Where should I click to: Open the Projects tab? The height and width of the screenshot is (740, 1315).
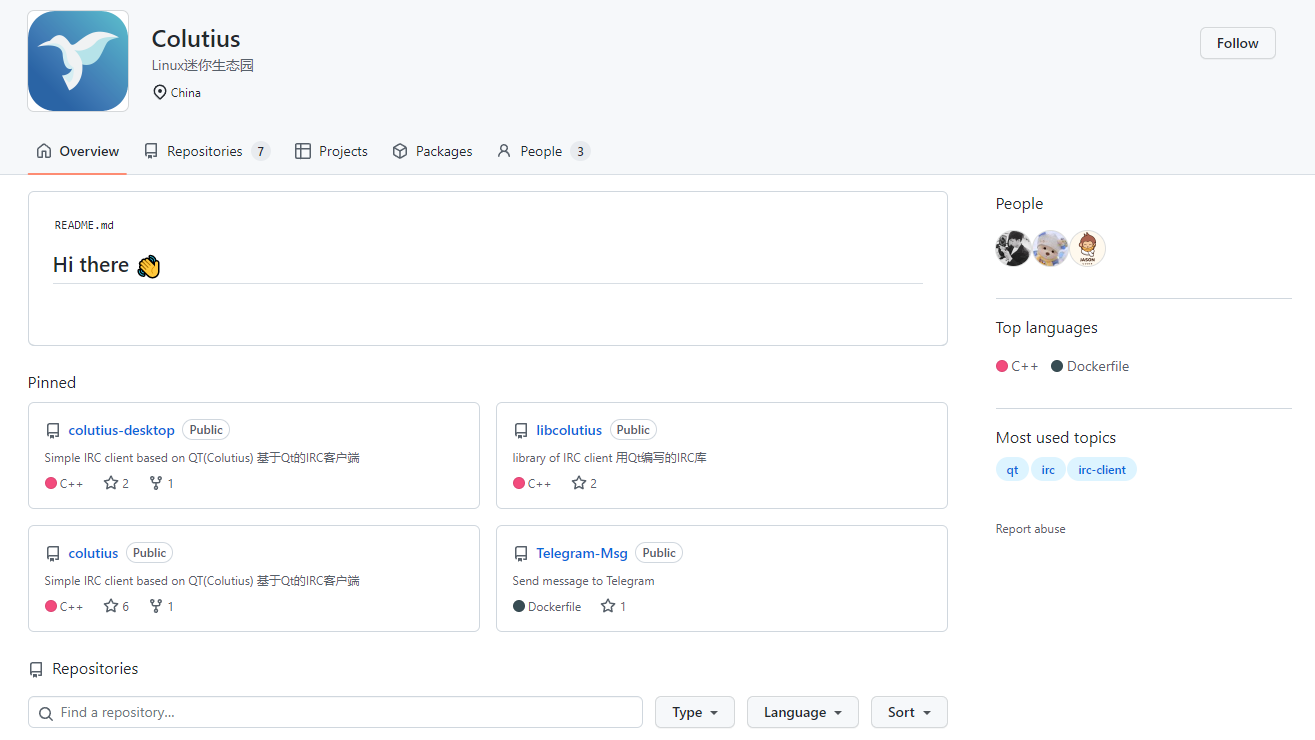click(331, 152)
